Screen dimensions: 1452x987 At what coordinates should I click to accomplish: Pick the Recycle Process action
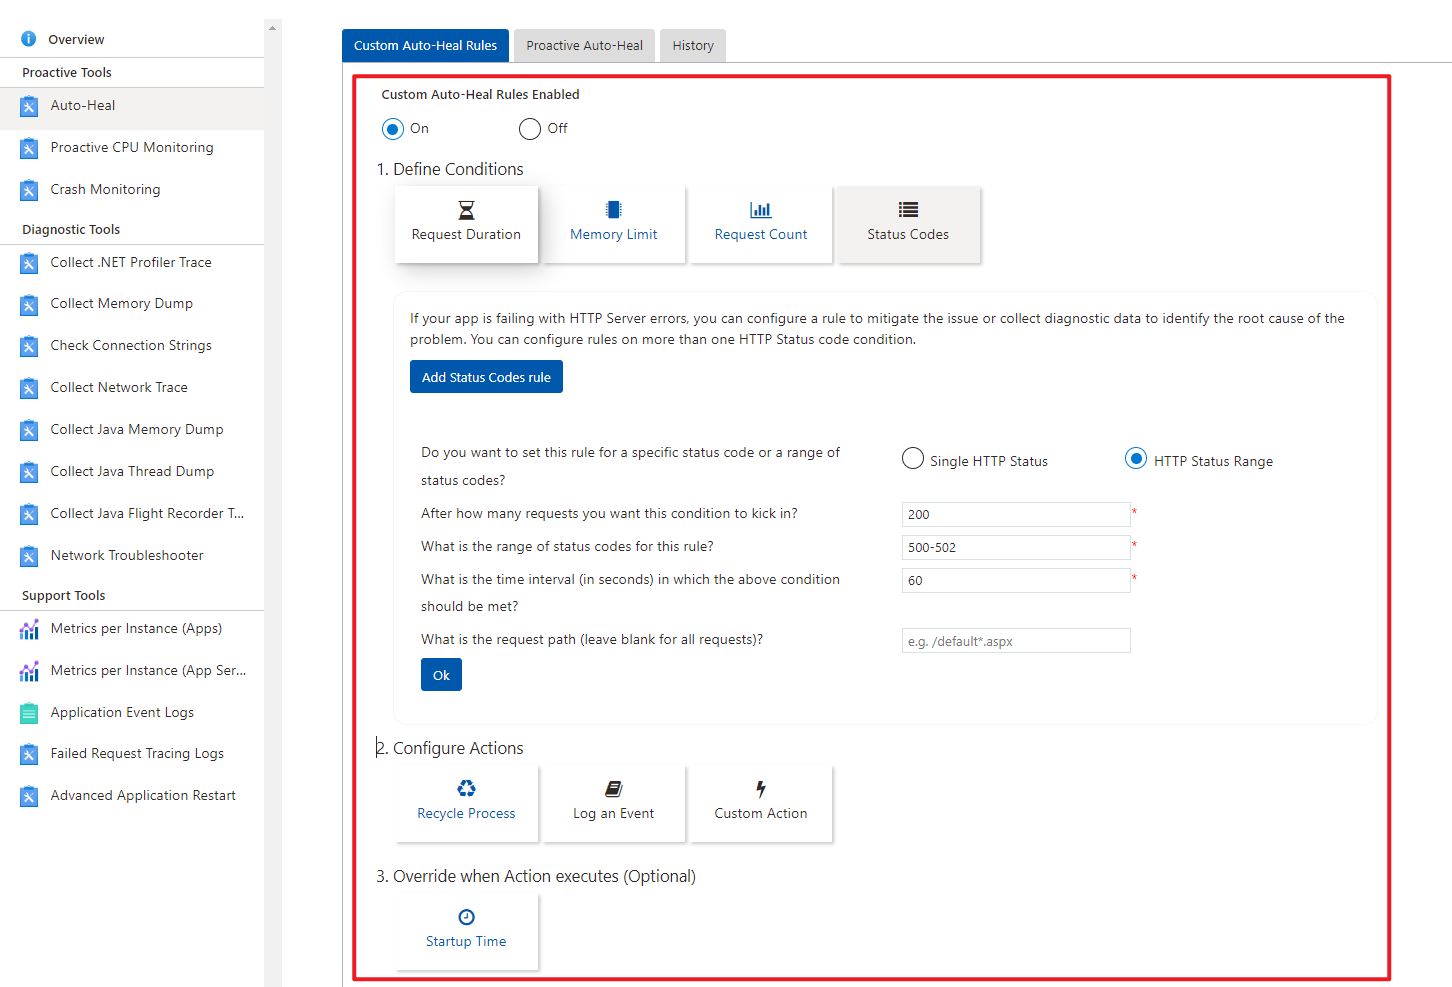(466, 803)
